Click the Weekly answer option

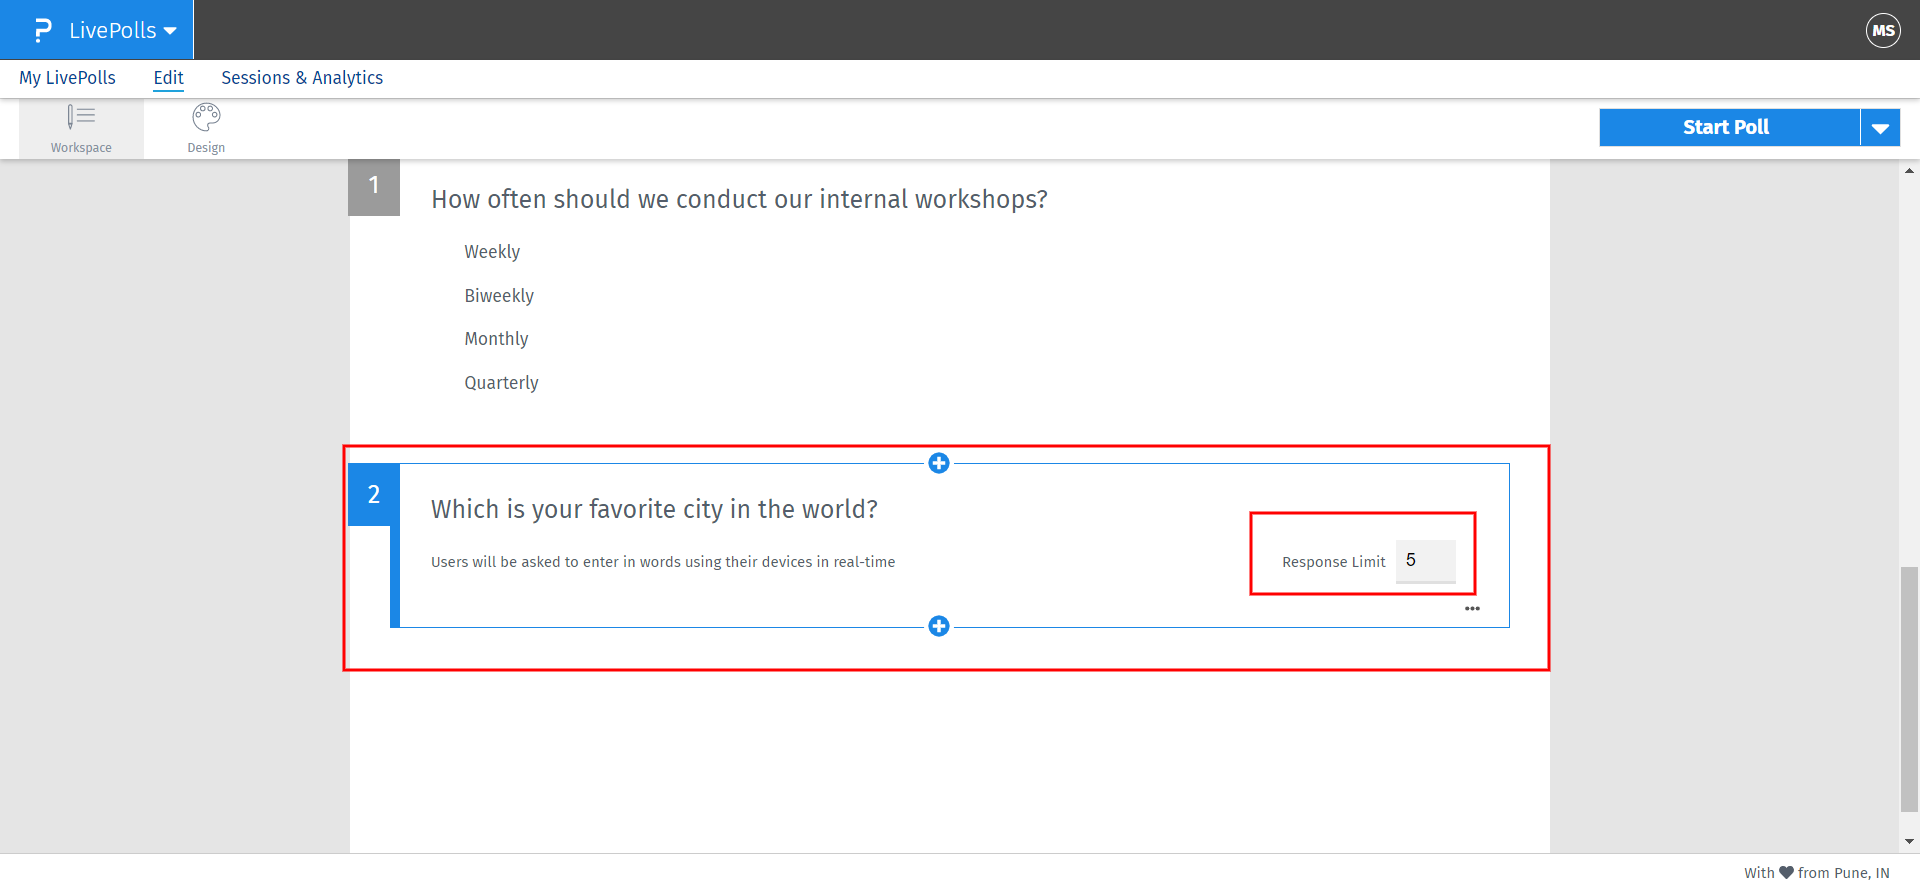492,252
